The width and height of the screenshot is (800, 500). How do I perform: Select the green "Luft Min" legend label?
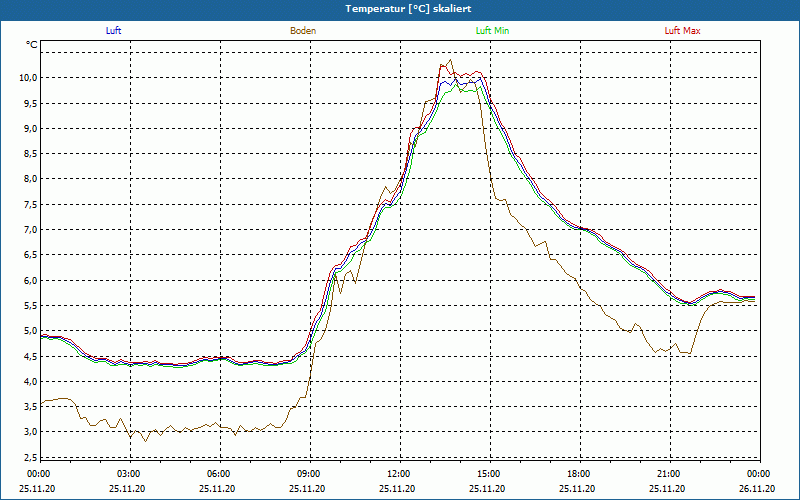pyautogui.click(x=492, y=31)
